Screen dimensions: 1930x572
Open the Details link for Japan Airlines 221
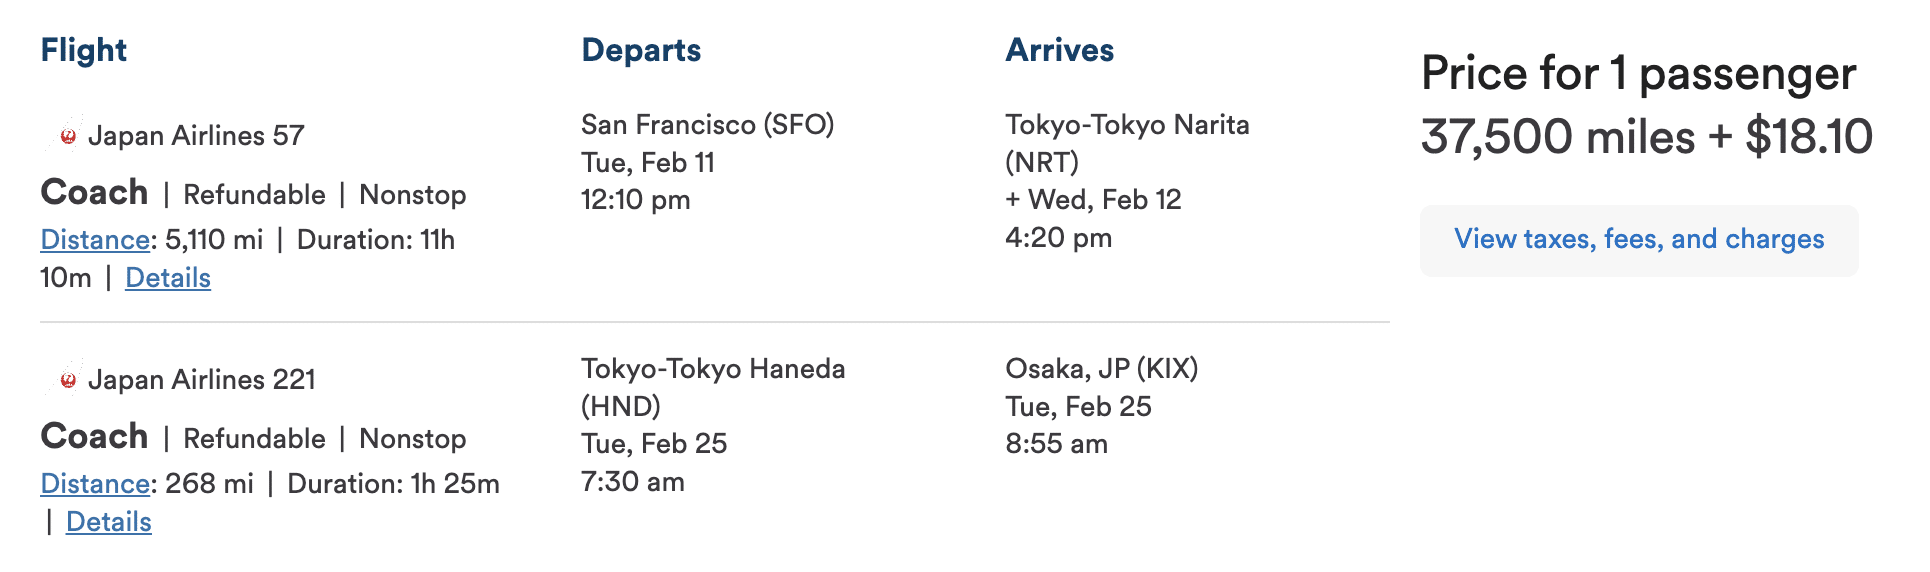pyautogui.click(x=109, y=522)
